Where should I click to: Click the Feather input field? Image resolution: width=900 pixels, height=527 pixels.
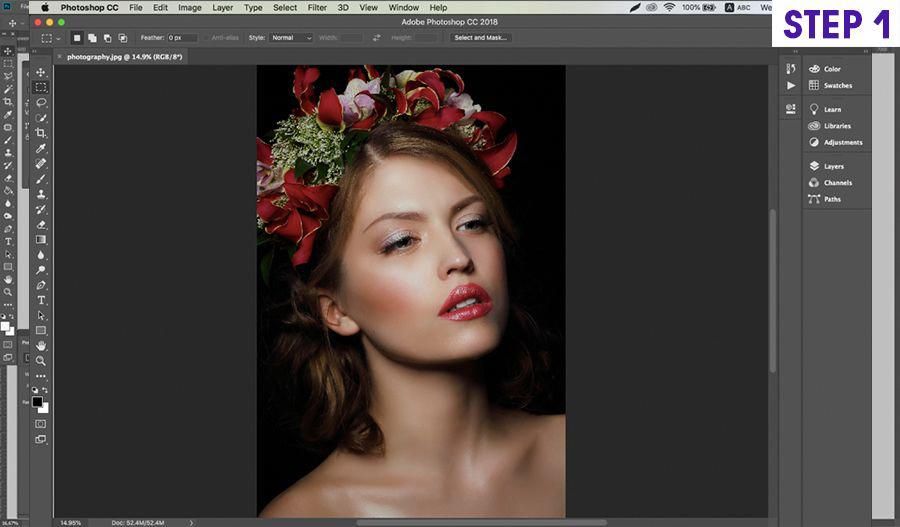coord(182,38)
